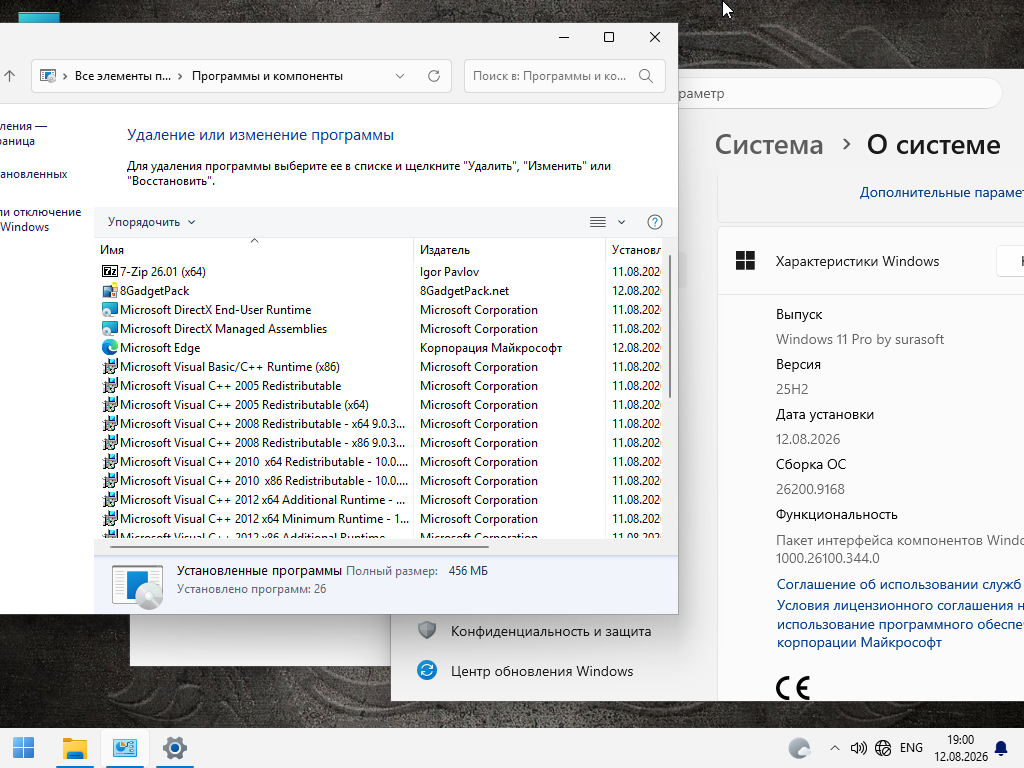
Task: Open Дополнительные параметры link in Settings
Action: (941, 192)
